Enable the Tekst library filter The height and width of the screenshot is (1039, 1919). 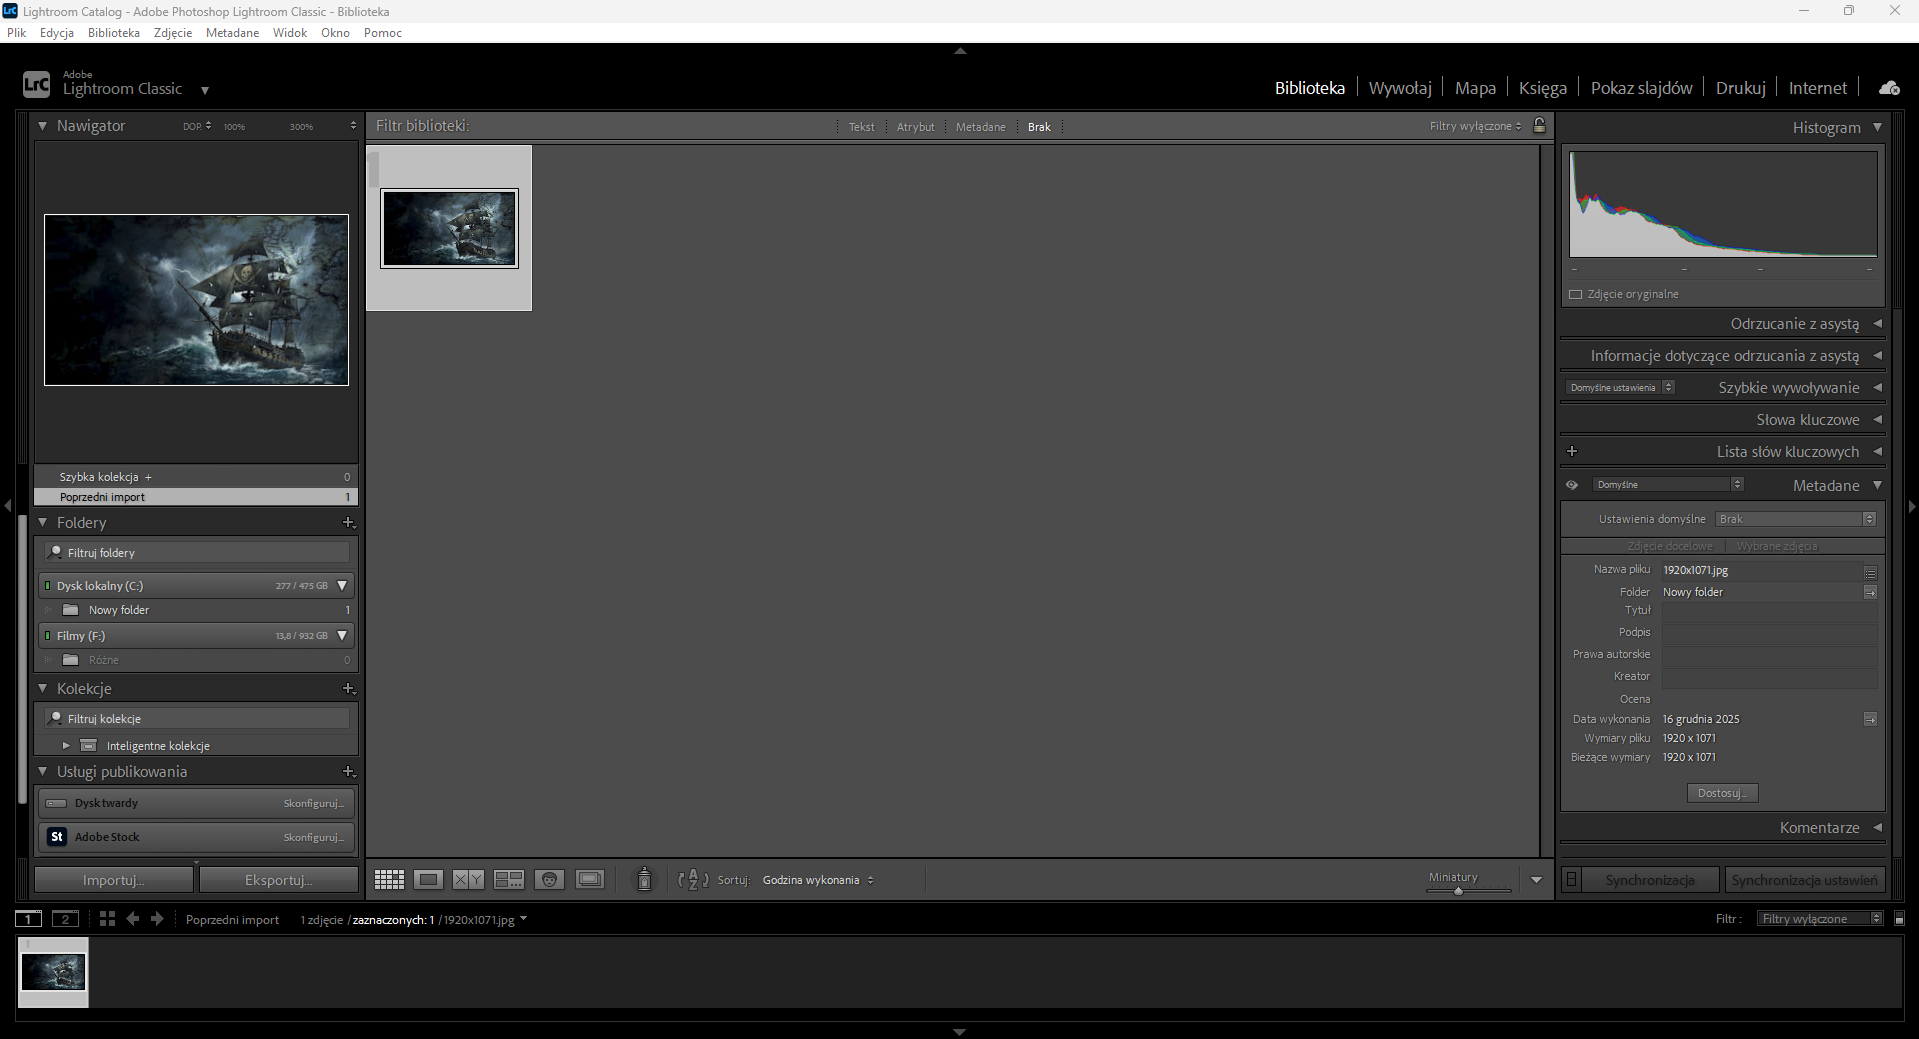862,127
